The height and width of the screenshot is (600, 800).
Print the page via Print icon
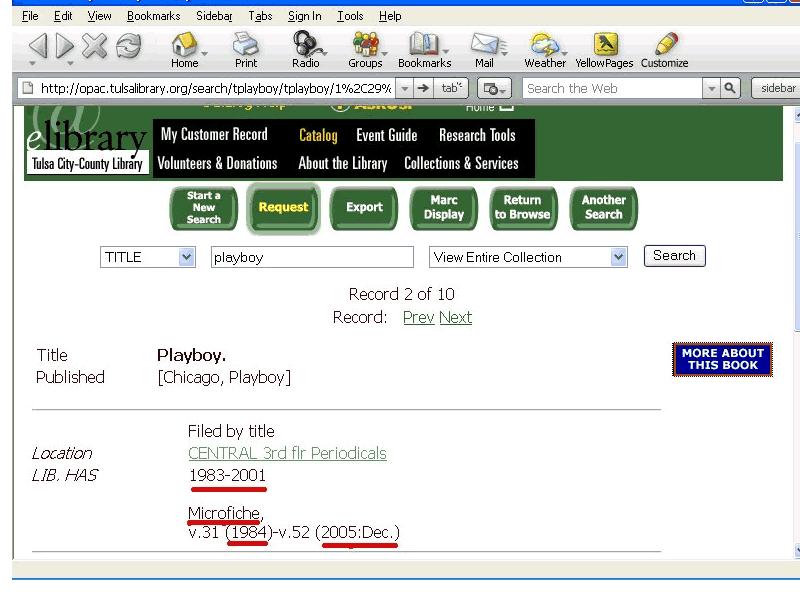click(246, 50)
